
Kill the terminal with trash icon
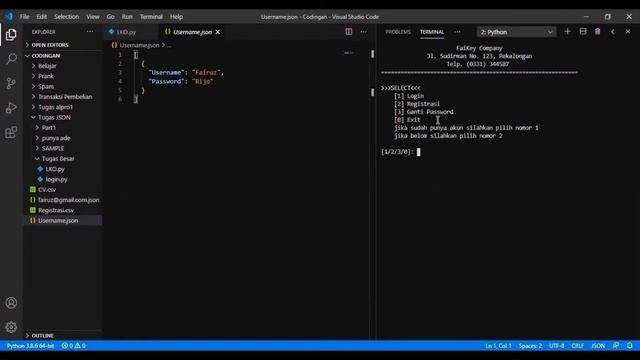(x=598, y=31)
